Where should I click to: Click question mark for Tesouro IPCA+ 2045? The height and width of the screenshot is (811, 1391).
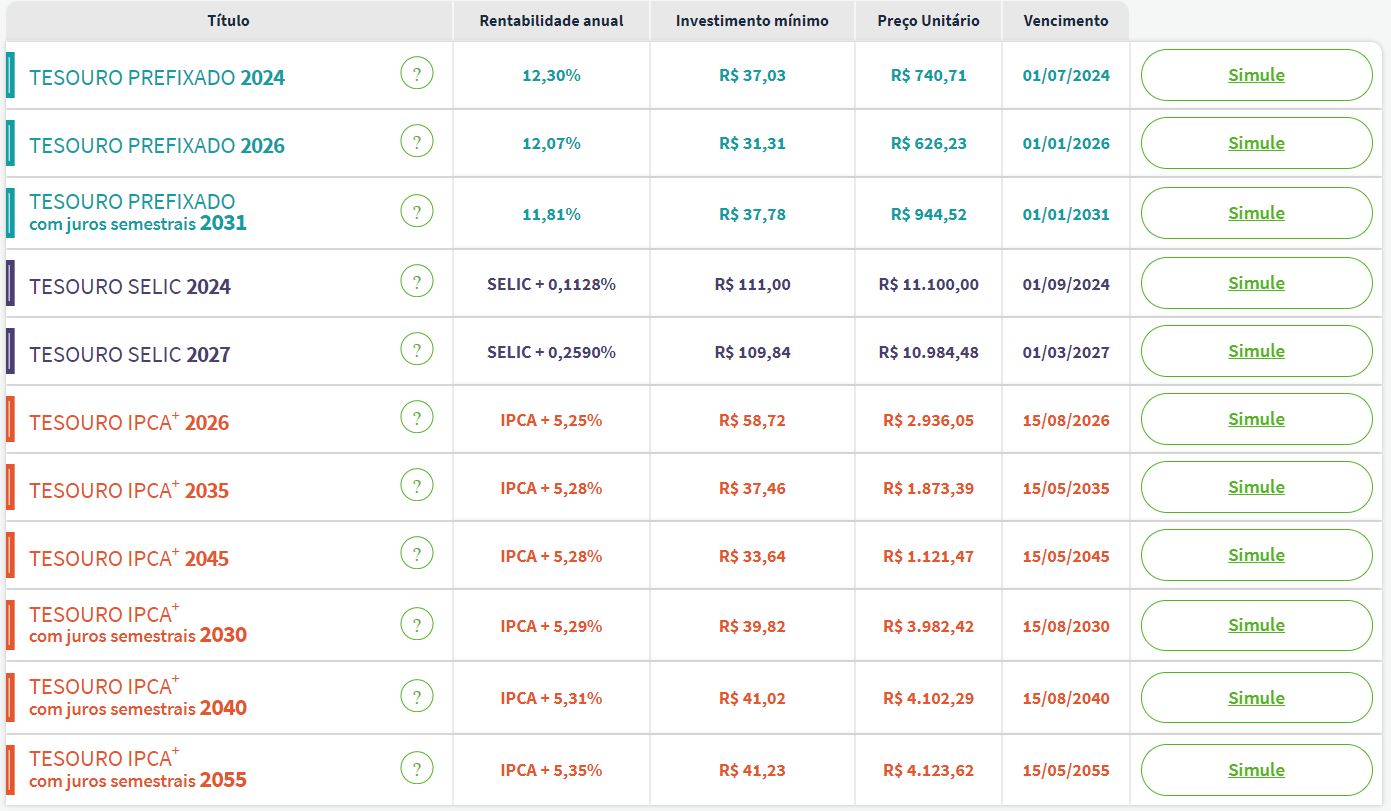click(417, 555)
